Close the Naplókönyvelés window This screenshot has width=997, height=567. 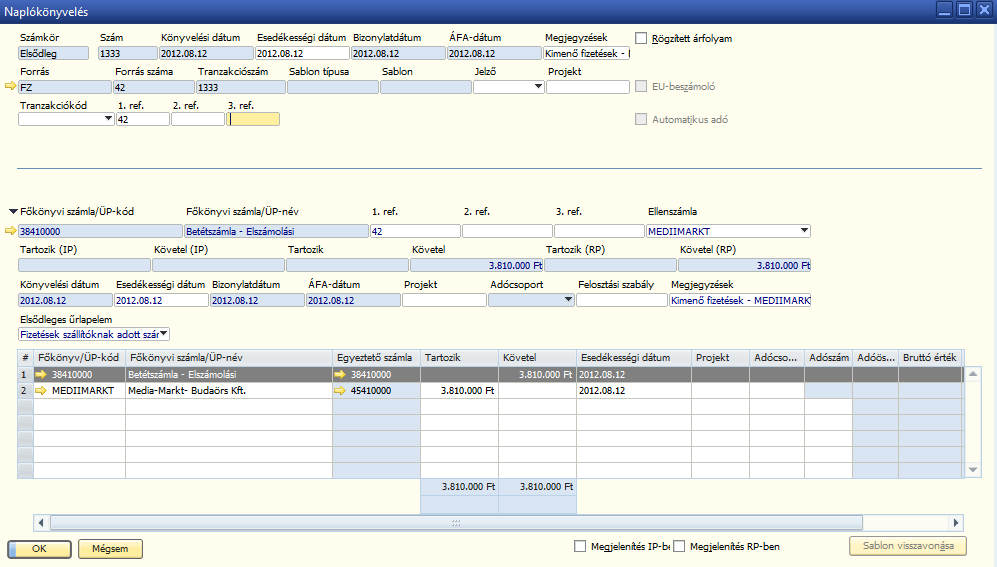pyautogui.click(x=984, y=10)
